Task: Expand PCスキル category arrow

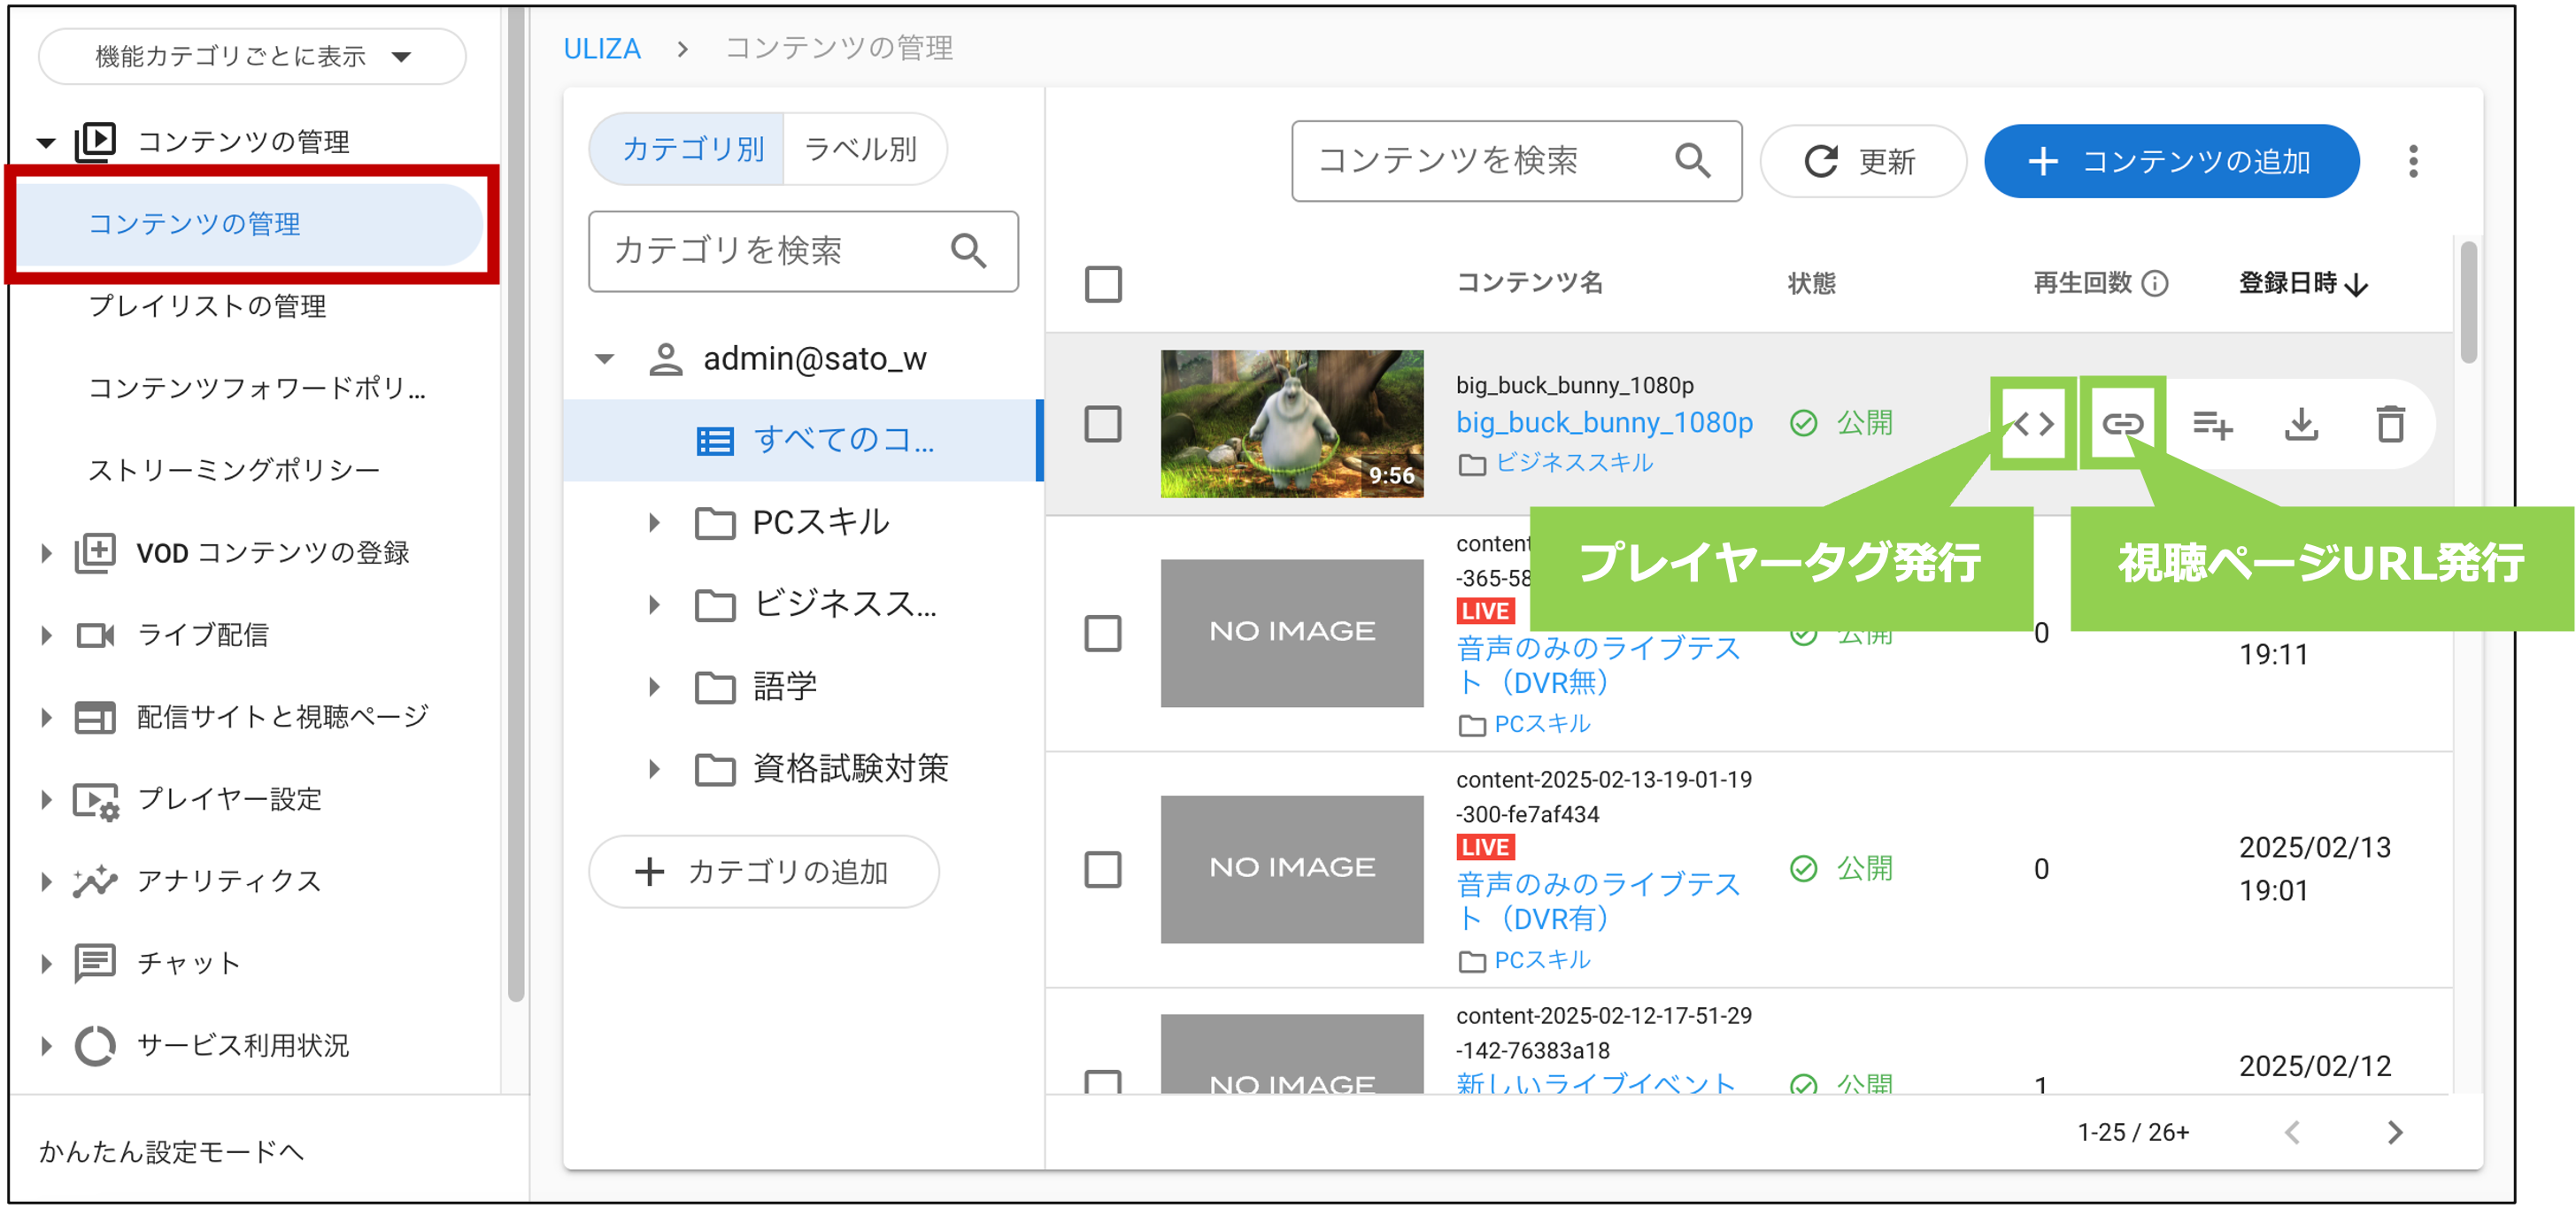Action: 654,523
